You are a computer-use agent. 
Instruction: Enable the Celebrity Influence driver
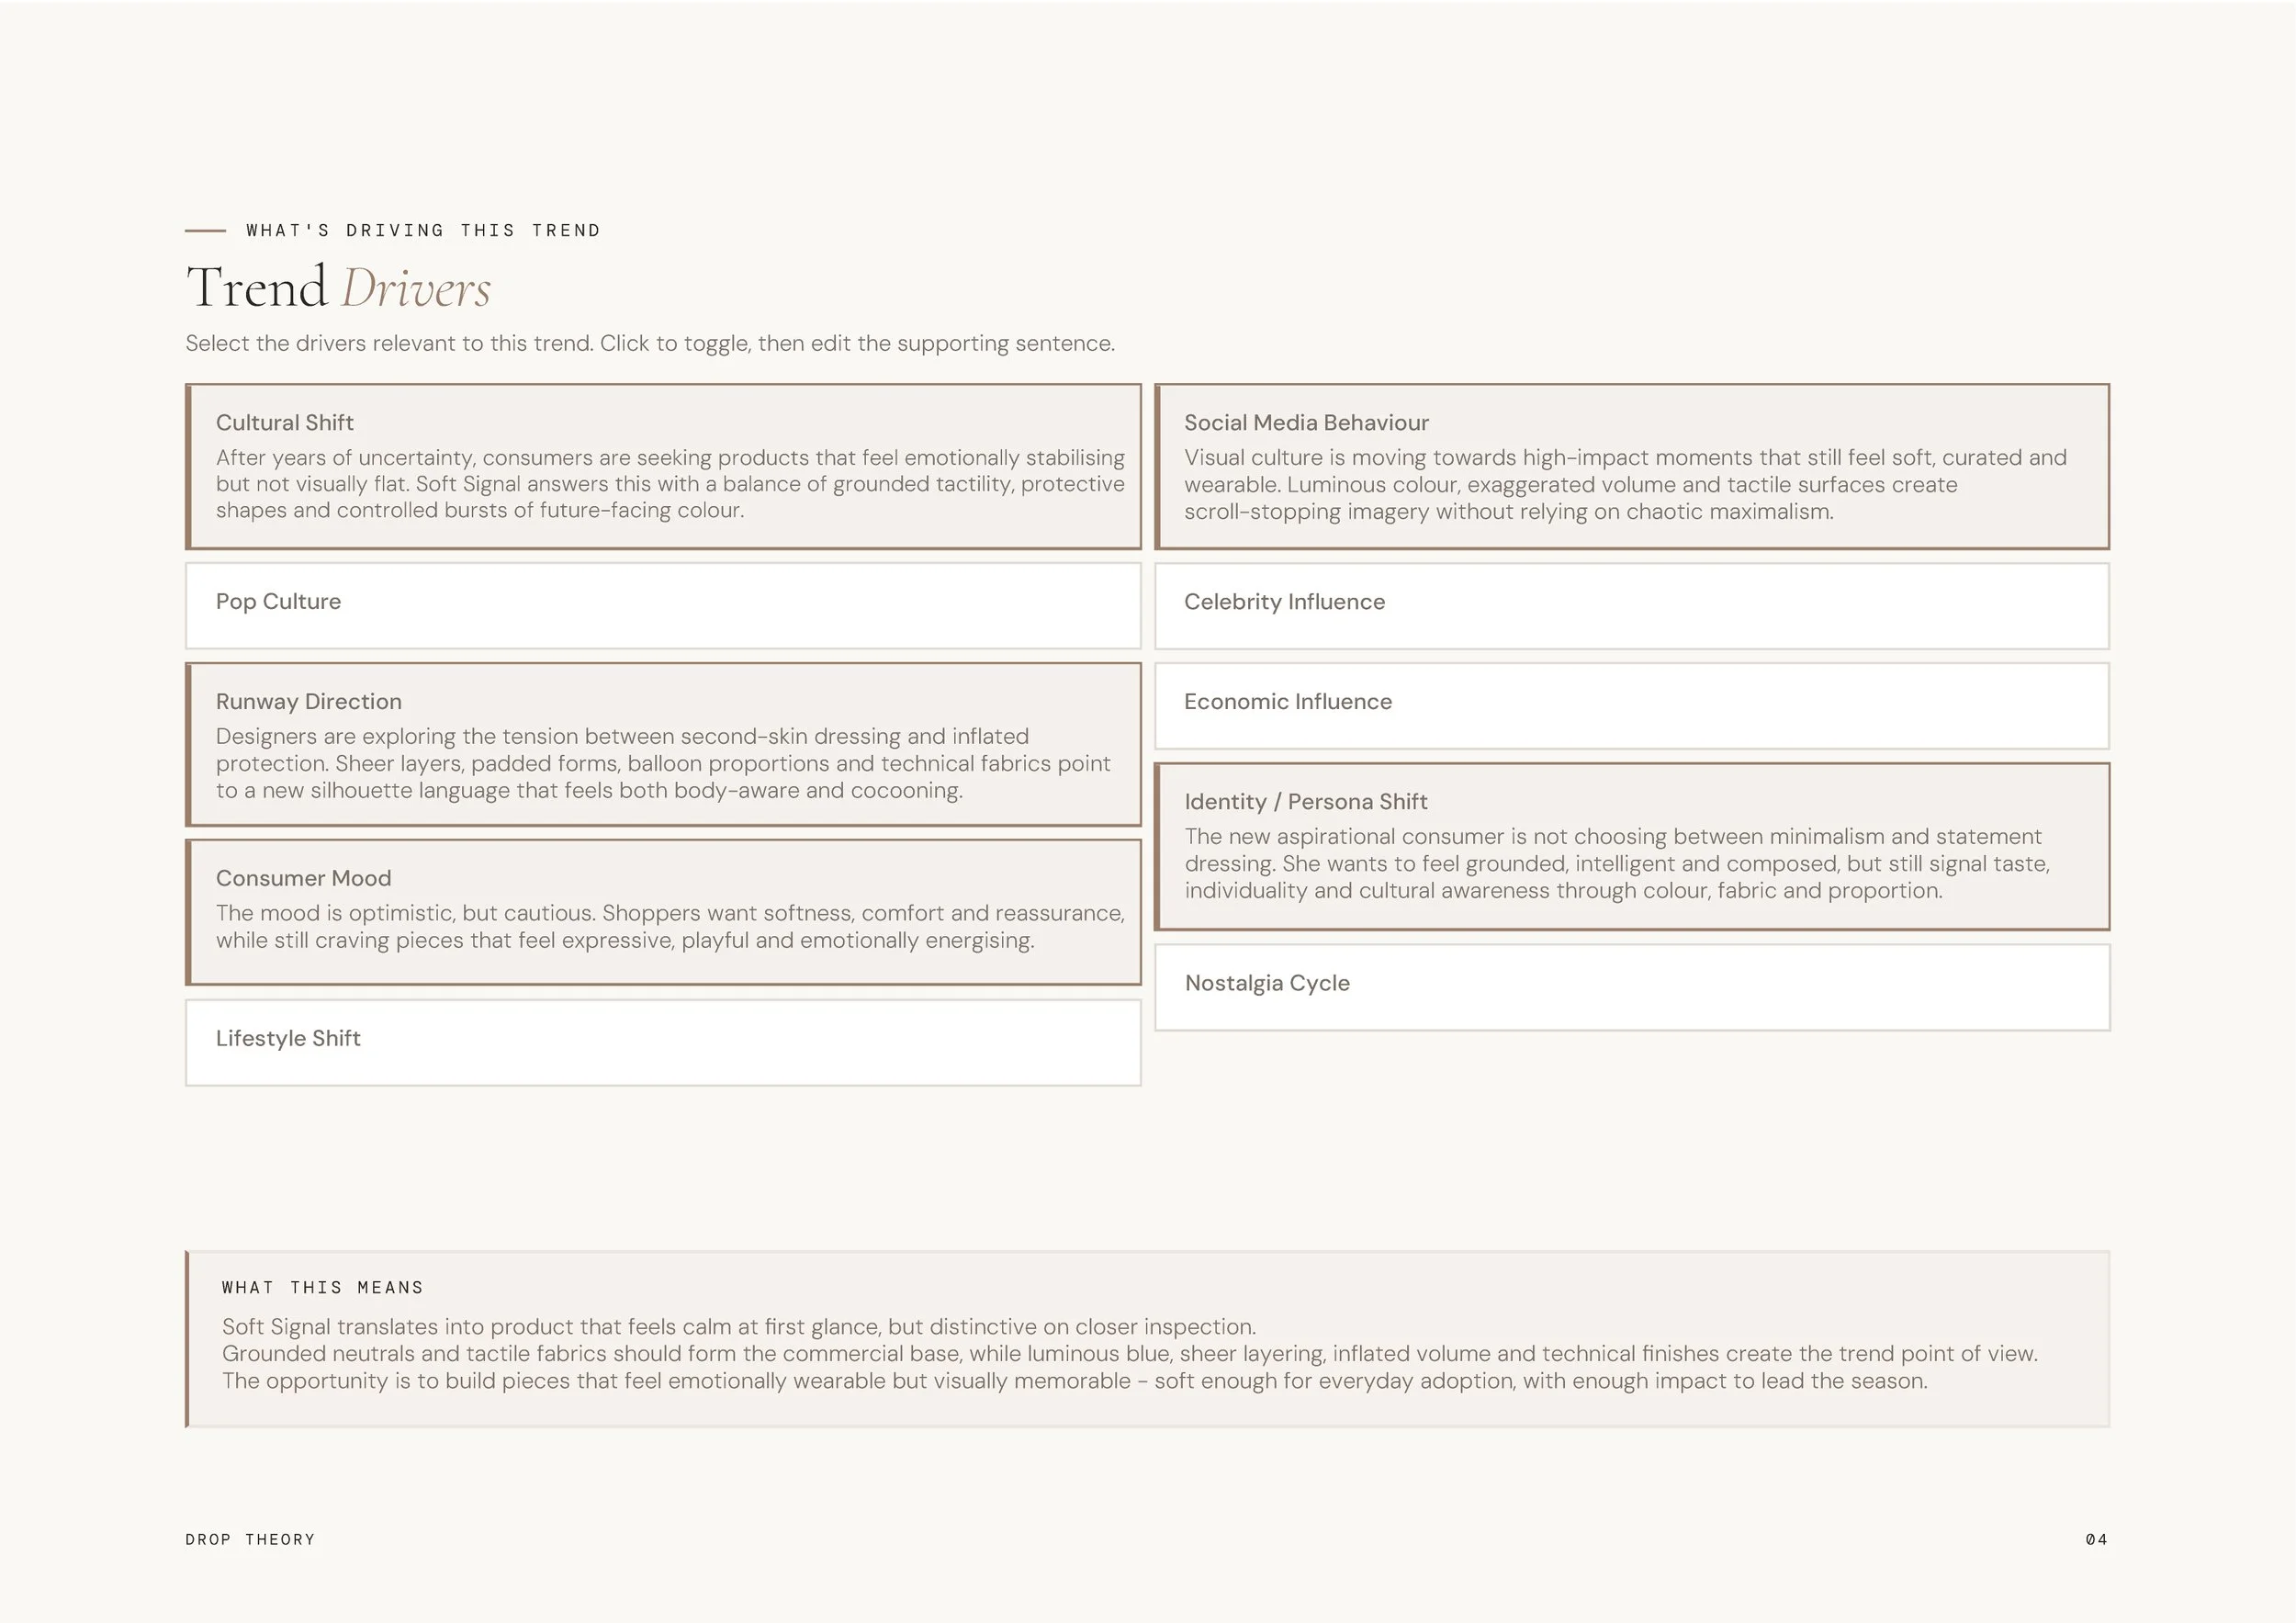pos(1631,605)
